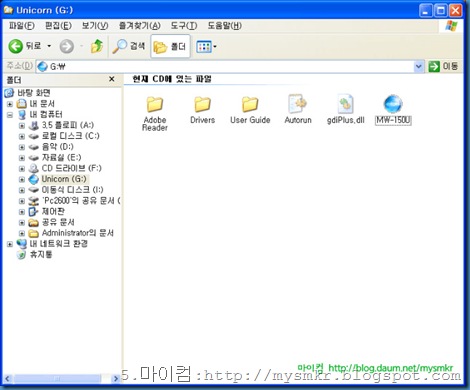The image size is (470, 390).
Task: Collapse the 내 컴퓨터 tree node
Action: click(10, 115)
